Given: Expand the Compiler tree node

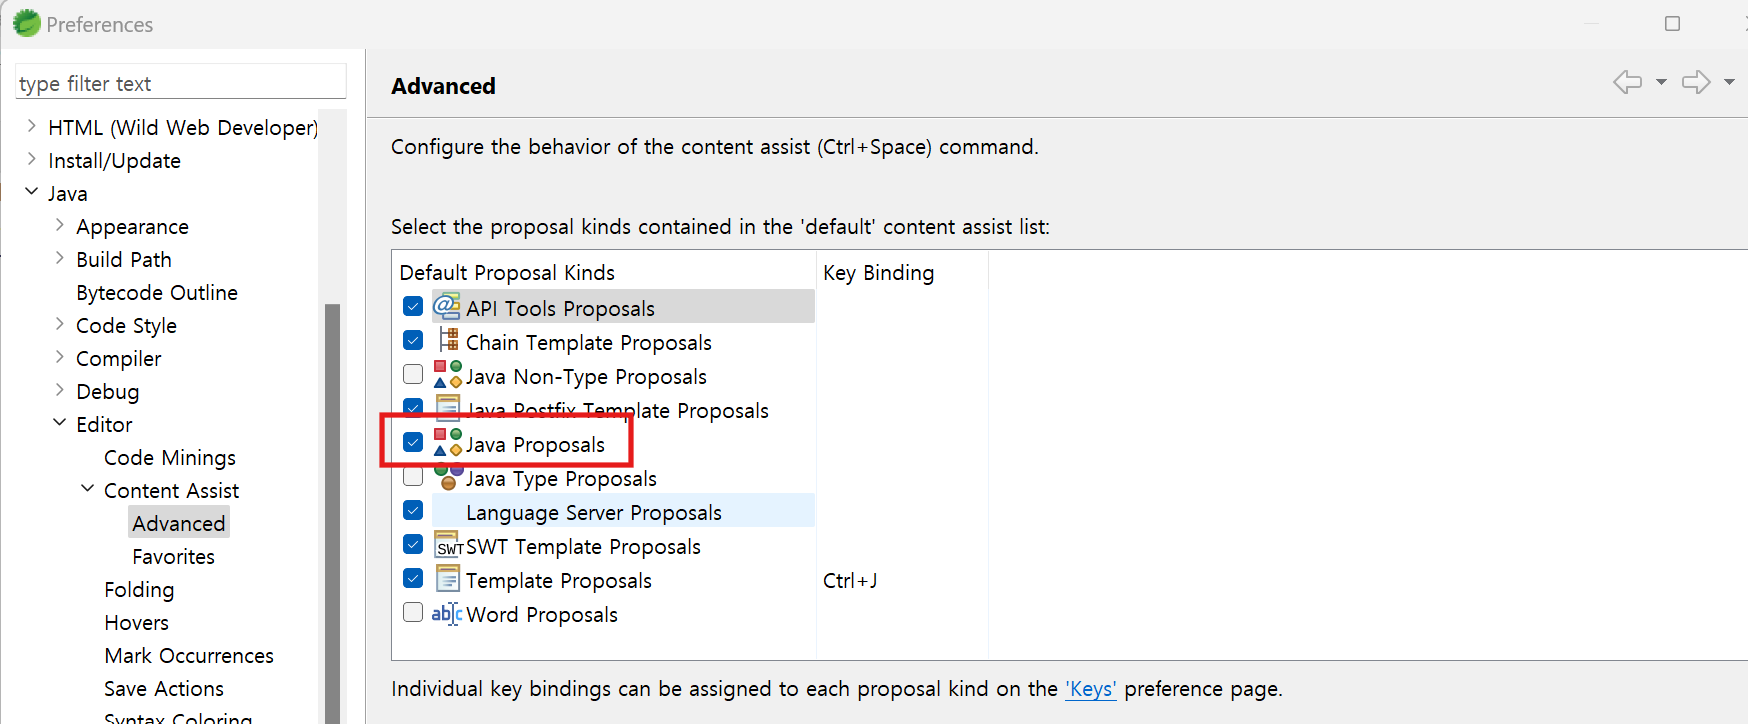Looking at the screenshot, I should tap(60, 357).
